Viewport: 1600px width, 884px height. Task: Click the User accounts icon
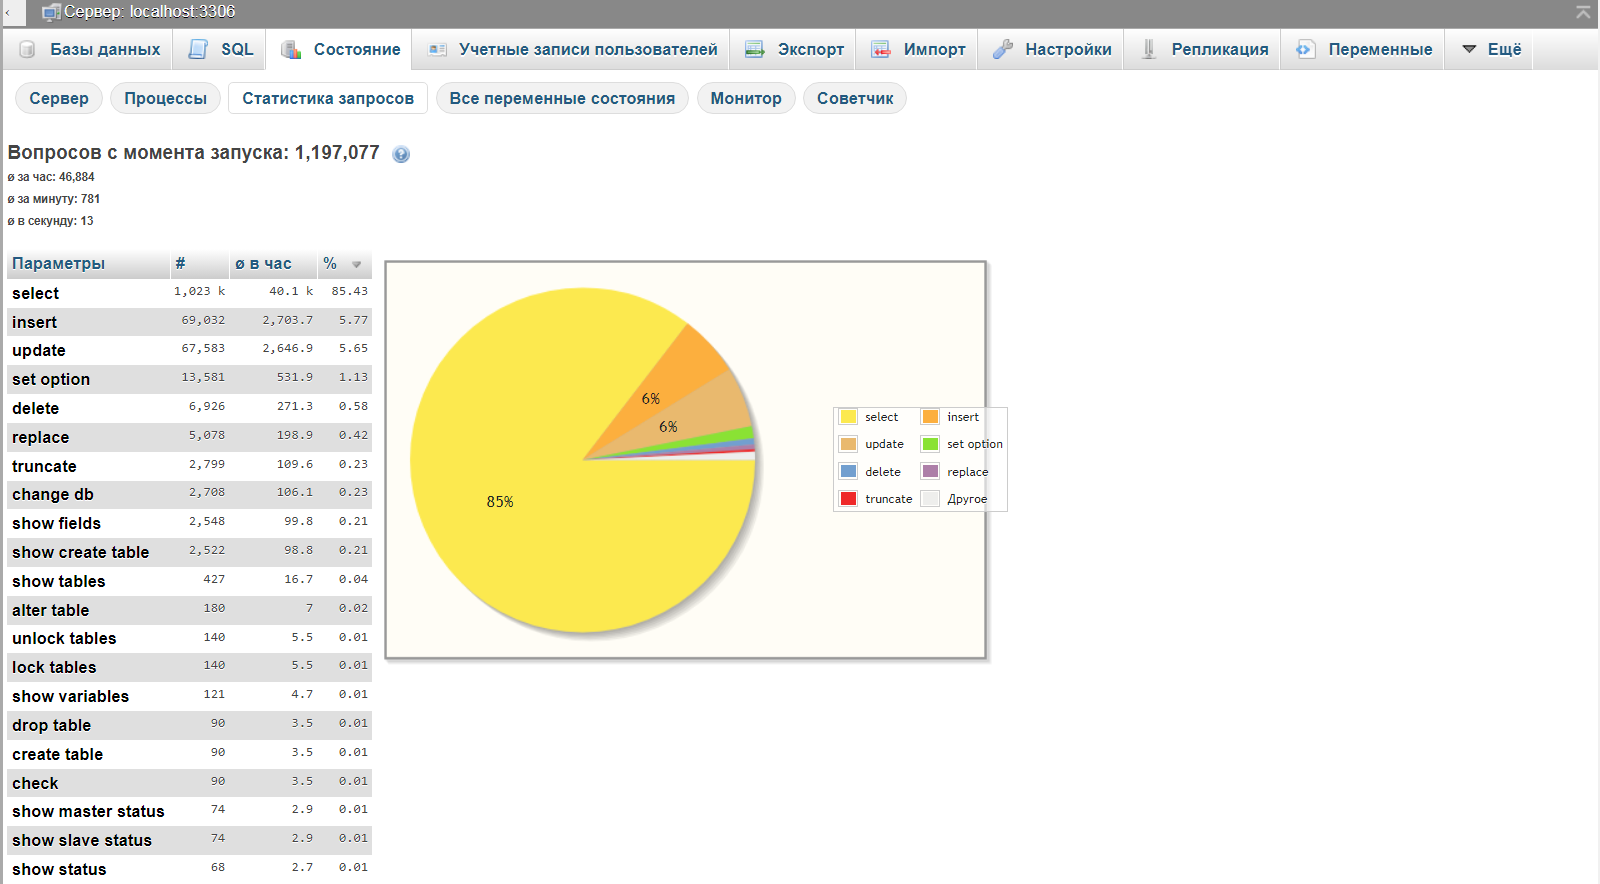point(437,50)
